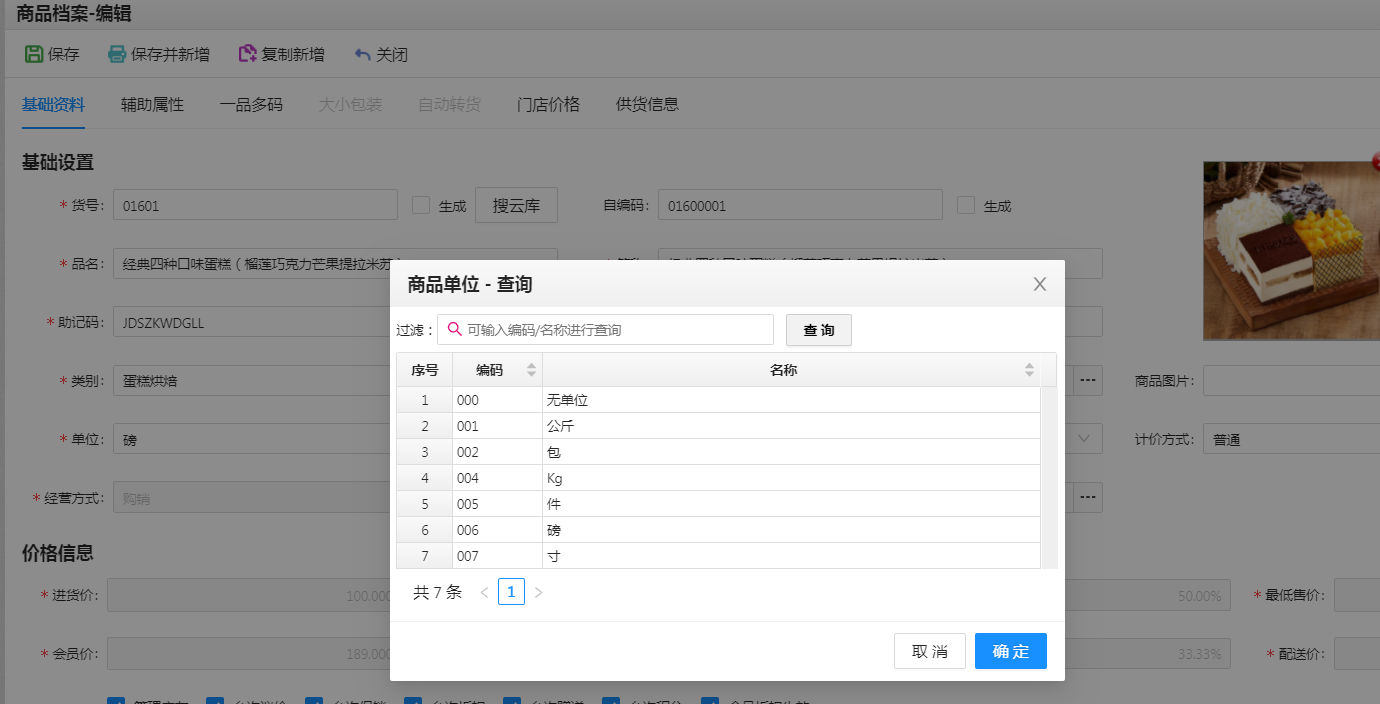This screenshot has height=704, width=1380.
Task: Close the 商品单位 dialog with the X
Action: point(1039,284)
